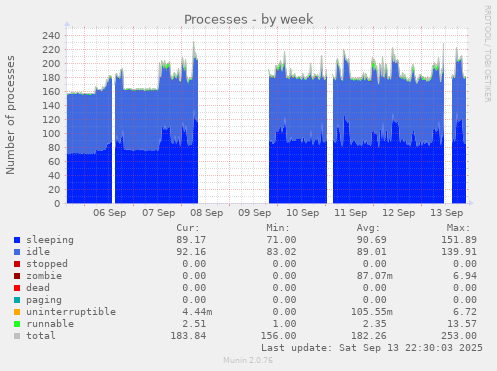The width and height of the screenshot is (497, 371).
Task: Click total current value 183.84
Action: coord(188,336)
